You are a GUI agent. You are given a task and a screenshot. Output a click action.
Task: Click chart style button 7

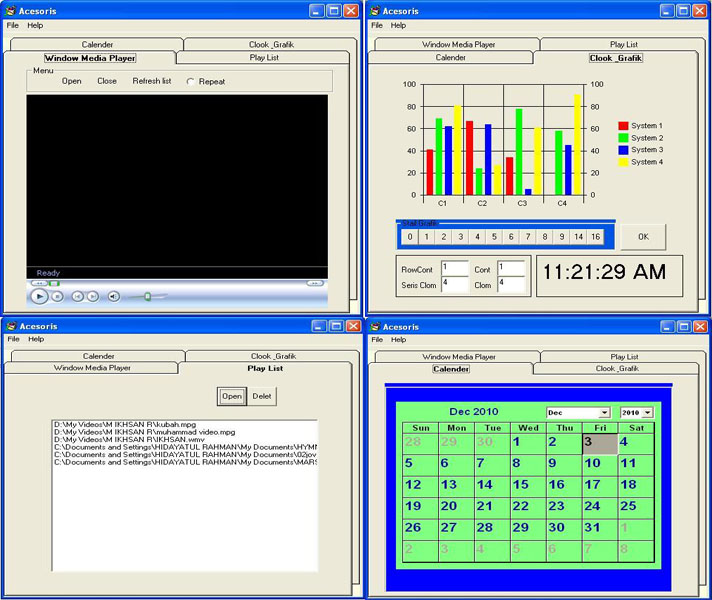coord(528,237)
